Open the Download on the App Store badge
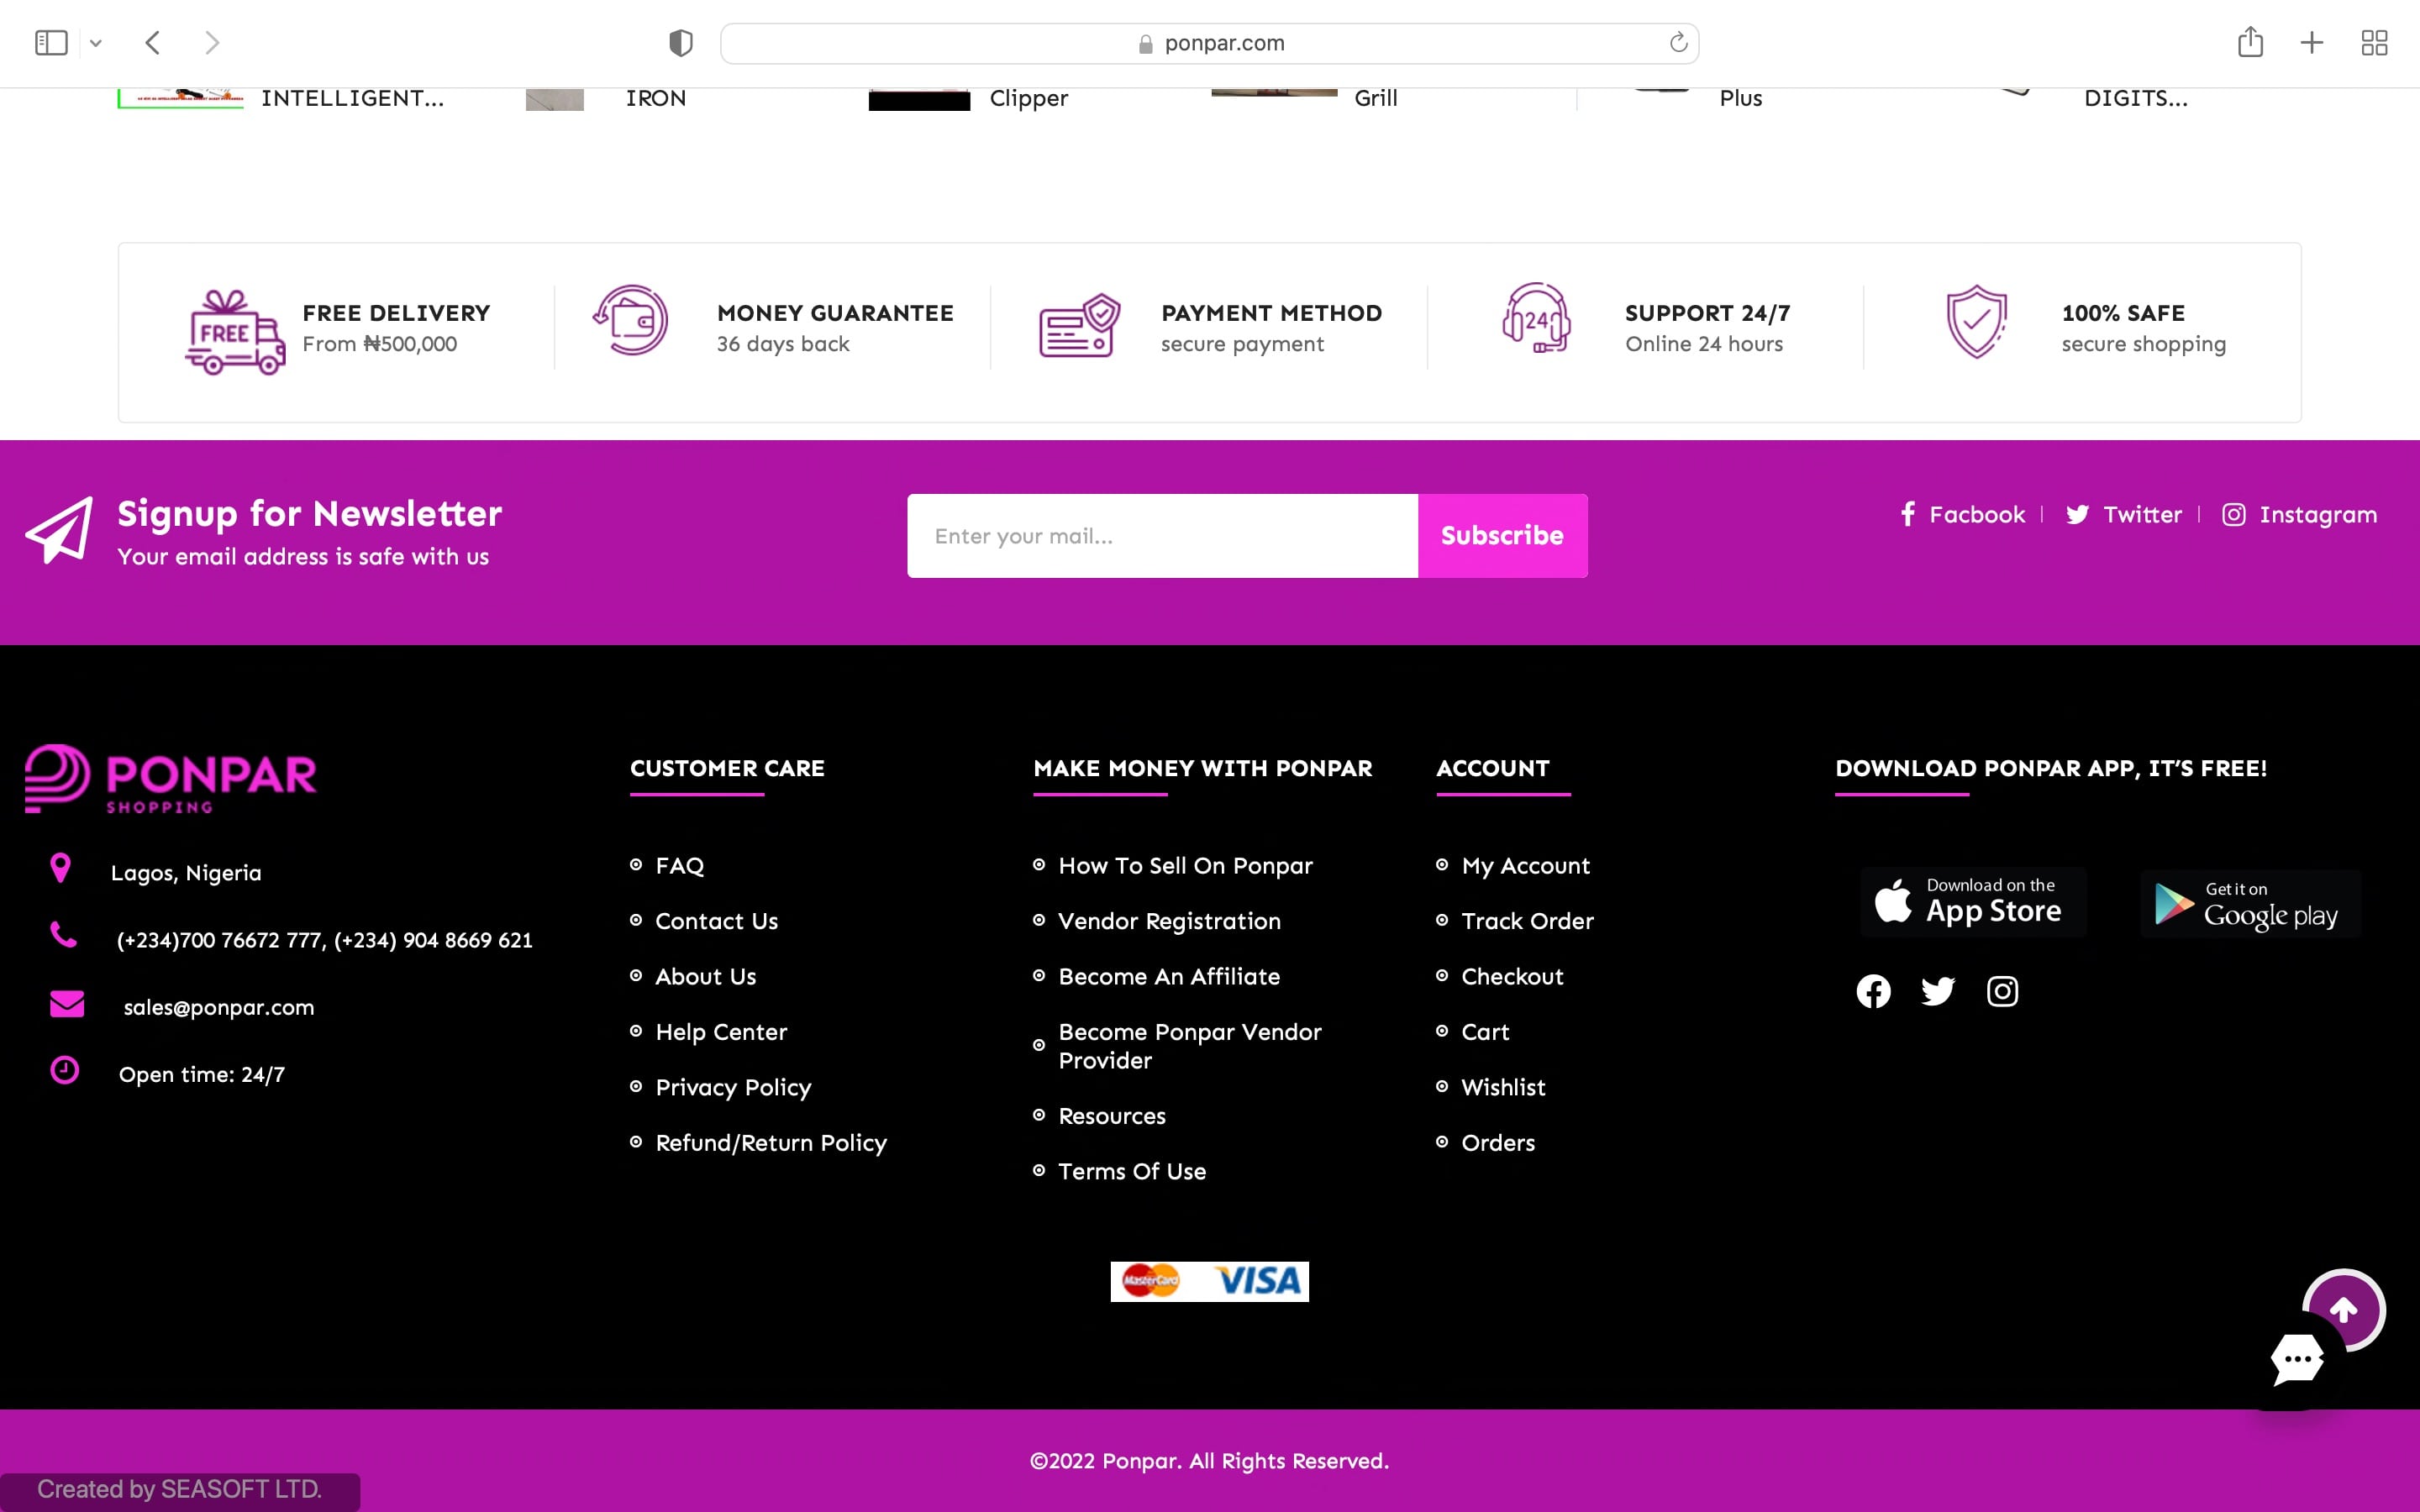 tap(1973, 902)
